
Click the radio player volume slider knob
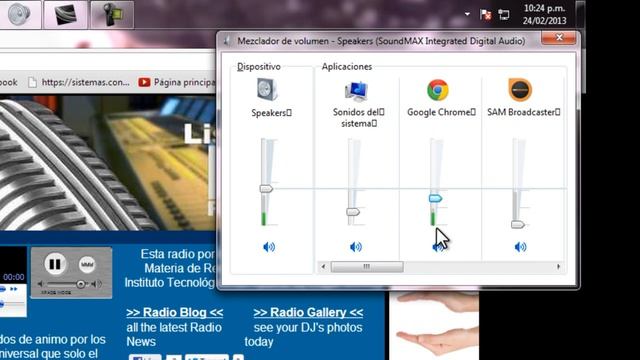tap(81, 284)
